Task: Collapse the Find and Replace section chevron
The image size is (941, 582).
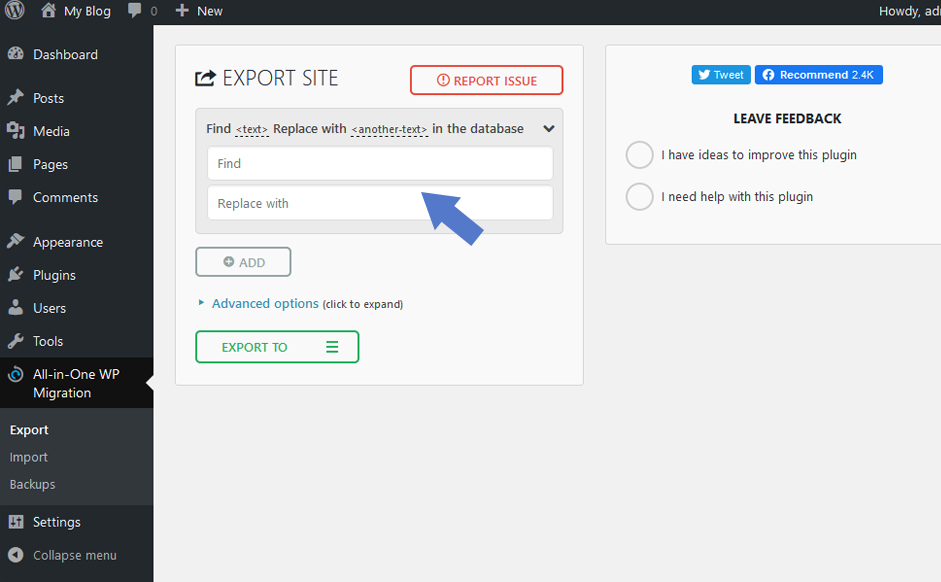Action: (549, 128)
